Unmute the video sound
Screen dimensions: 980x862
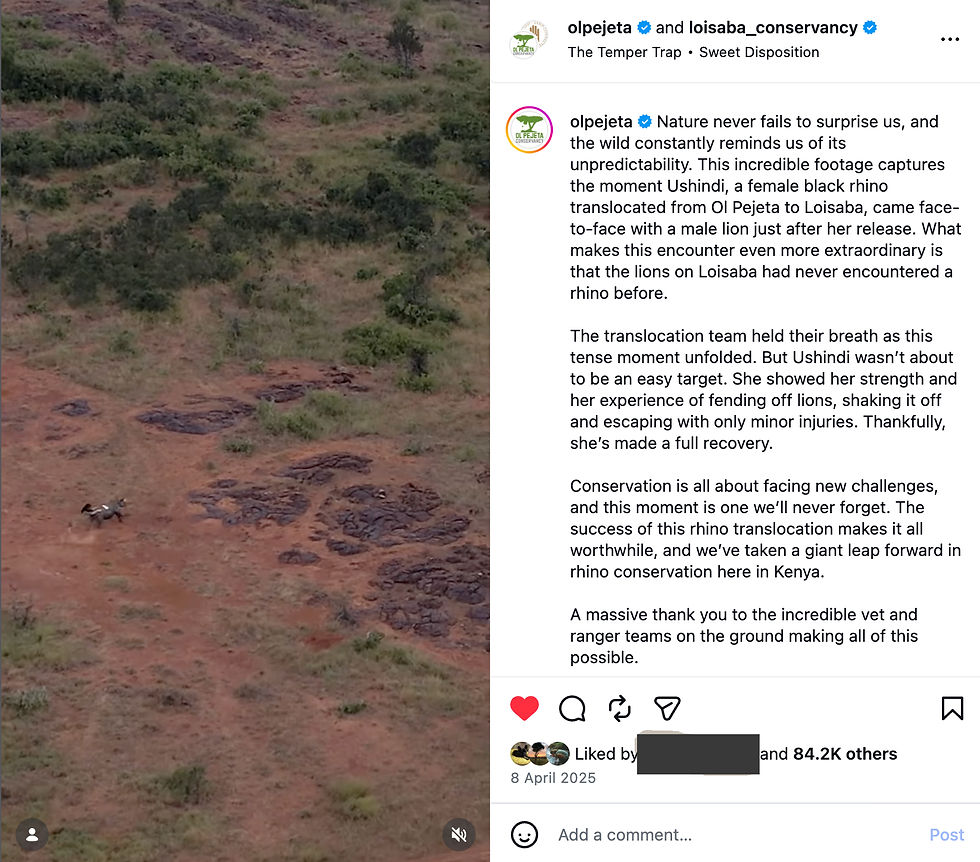pyautogui.click(x=459, y=834)
